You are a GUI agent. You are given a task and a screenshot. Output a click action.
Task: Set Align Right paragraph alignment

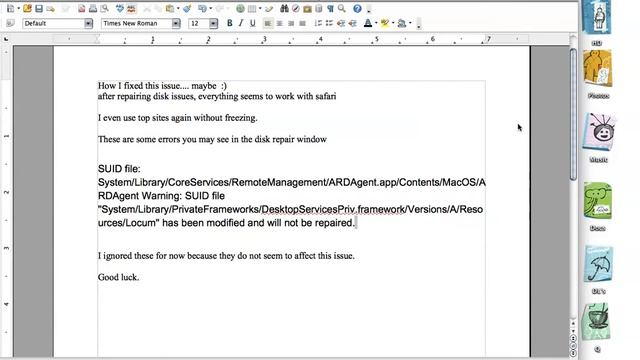pos(291,23)
